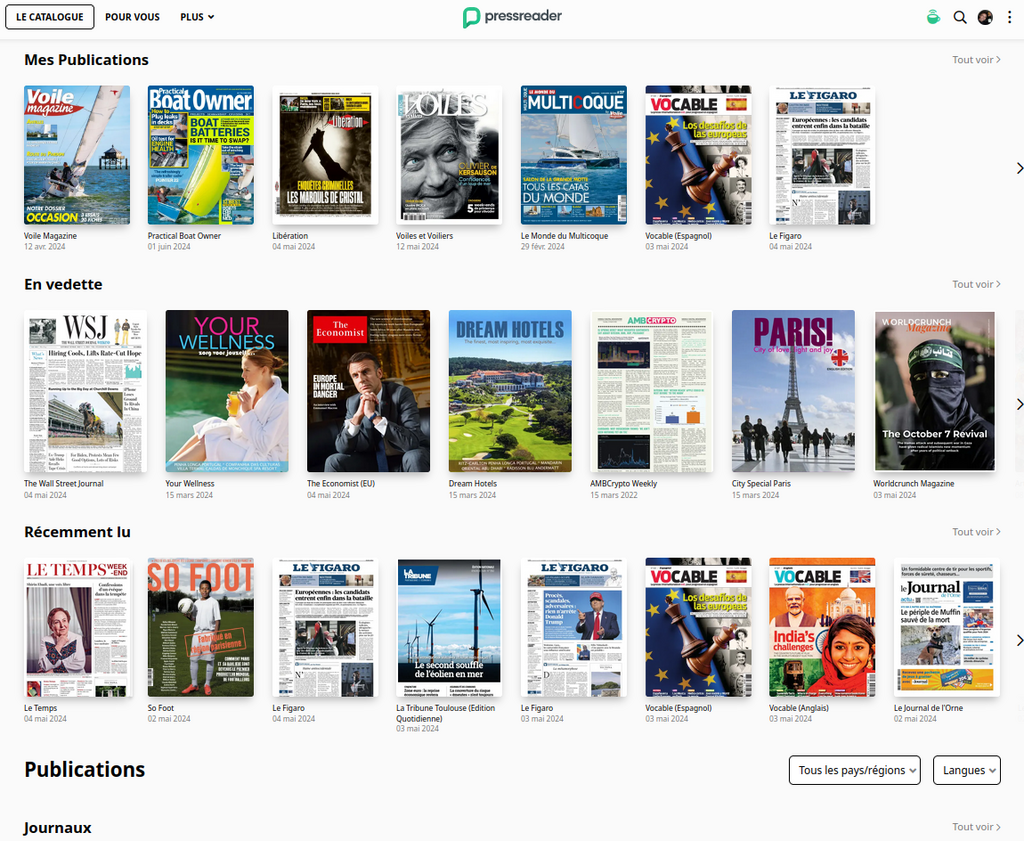
Task: Show next items in Récemment lu carousel
Action: click(1019, 640)
